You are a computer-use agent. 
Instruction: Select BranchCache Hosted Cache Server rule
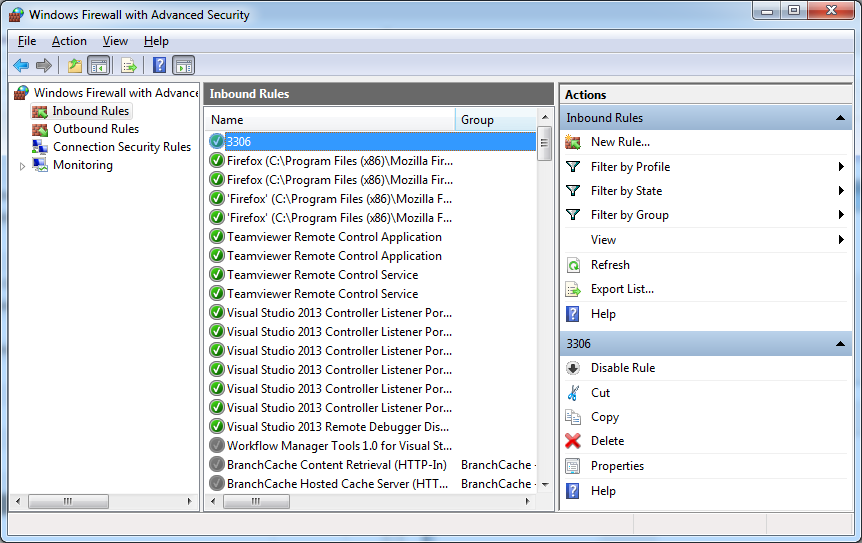[x=337, y=484]
